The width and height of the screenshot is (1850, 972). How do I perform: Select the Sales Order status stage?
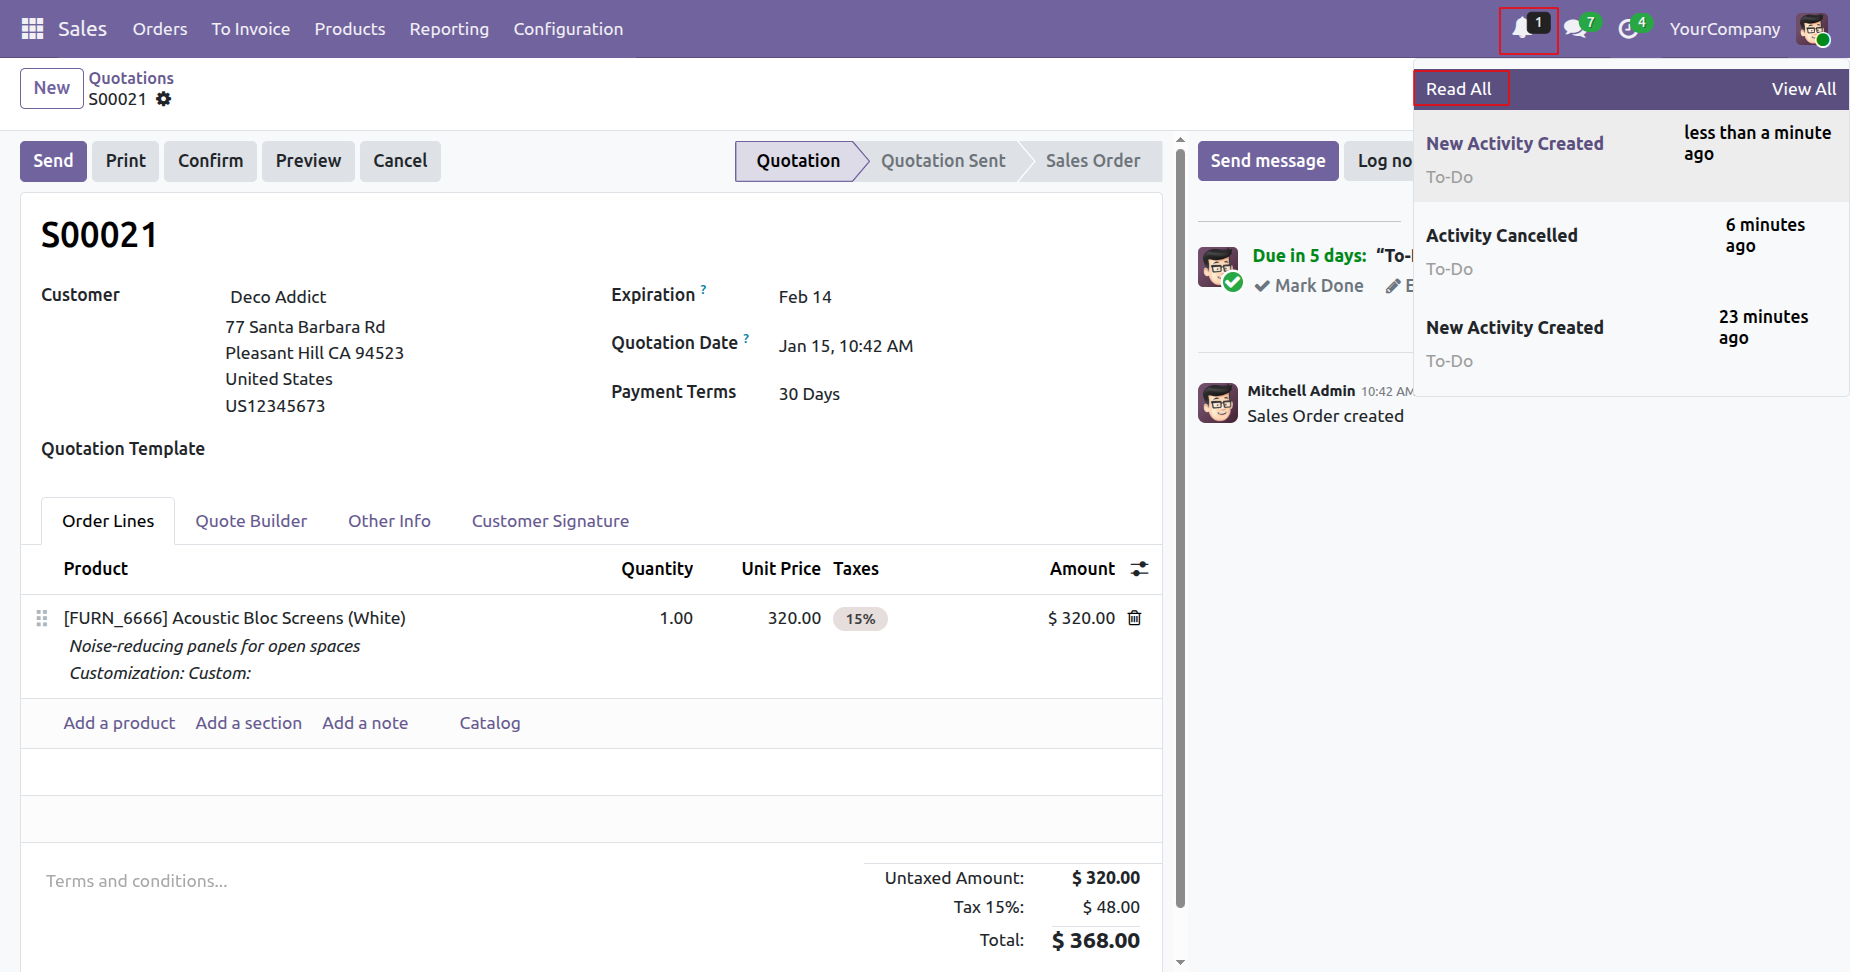point(1092,161)
